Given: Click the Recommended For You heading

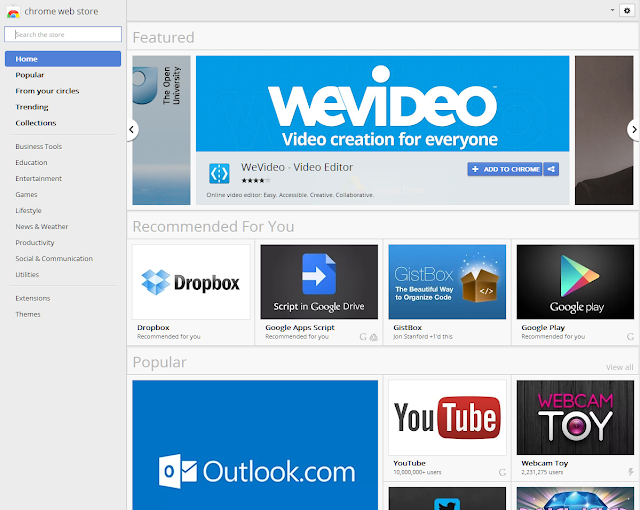Looking at the screenshot, I should [x=213, y=226].
